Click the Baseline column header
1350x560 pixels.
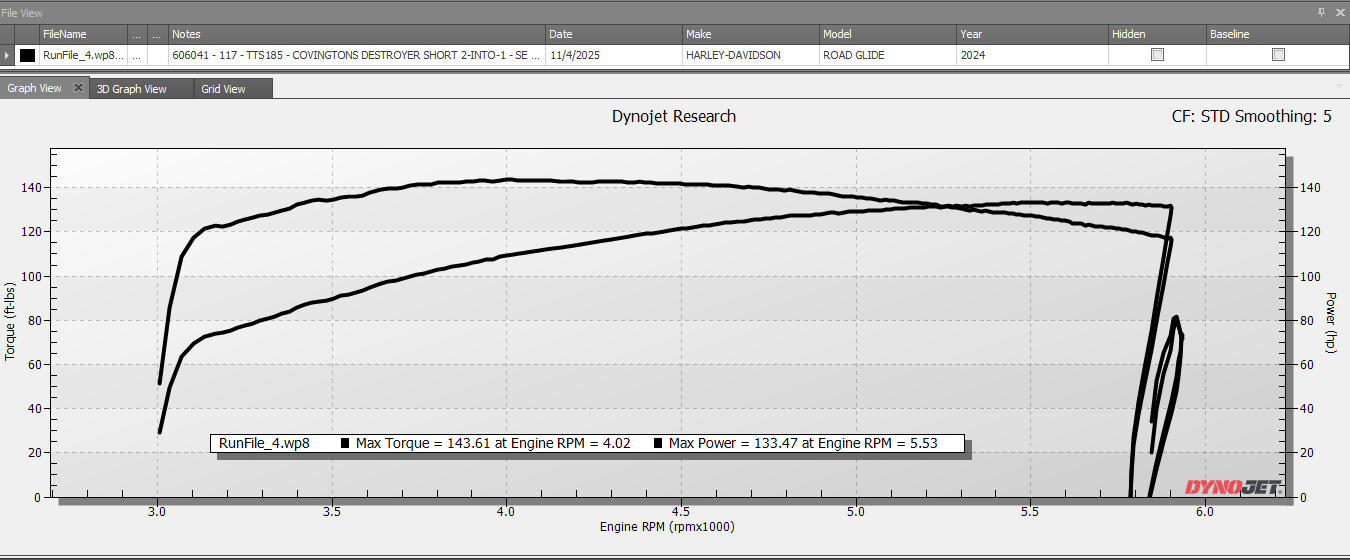pos(1278,34)
